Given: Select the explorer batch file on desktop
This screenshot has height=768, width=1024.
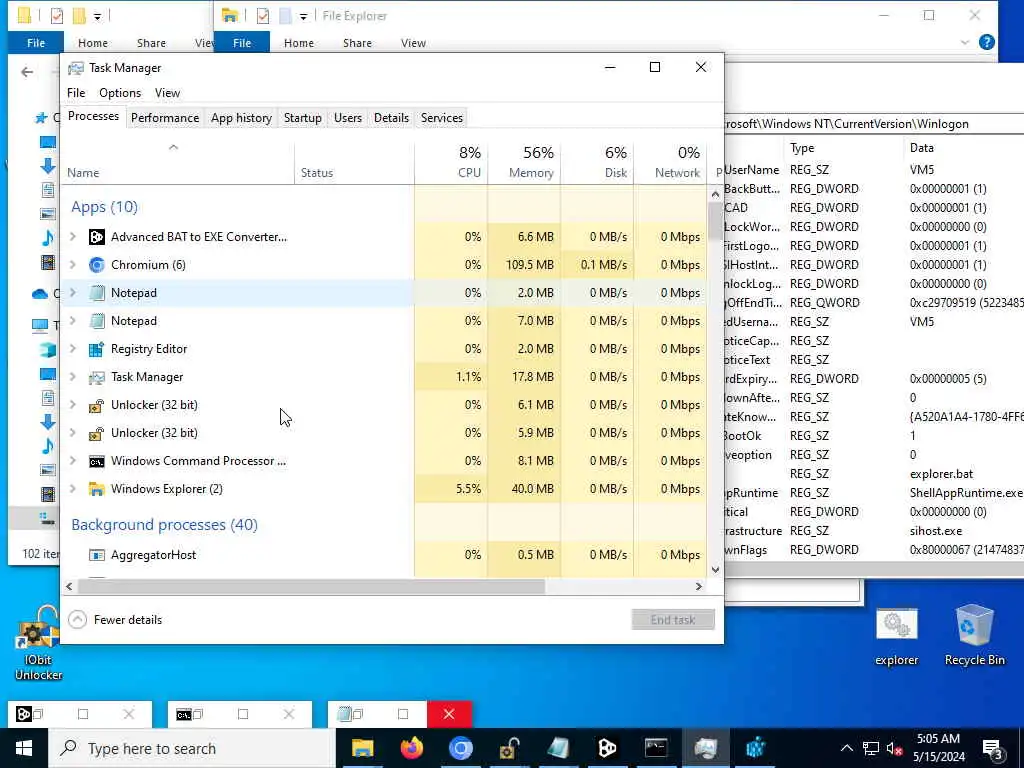Looking at the screenshot, I should pos(897,637).
